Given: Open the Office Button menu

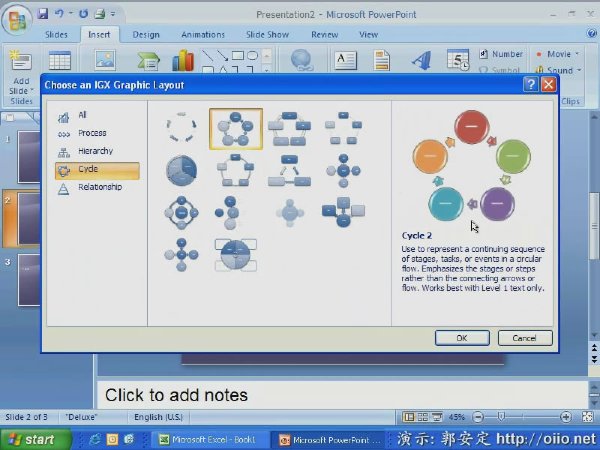Looking at the screenshot, I should pos(17,20).
